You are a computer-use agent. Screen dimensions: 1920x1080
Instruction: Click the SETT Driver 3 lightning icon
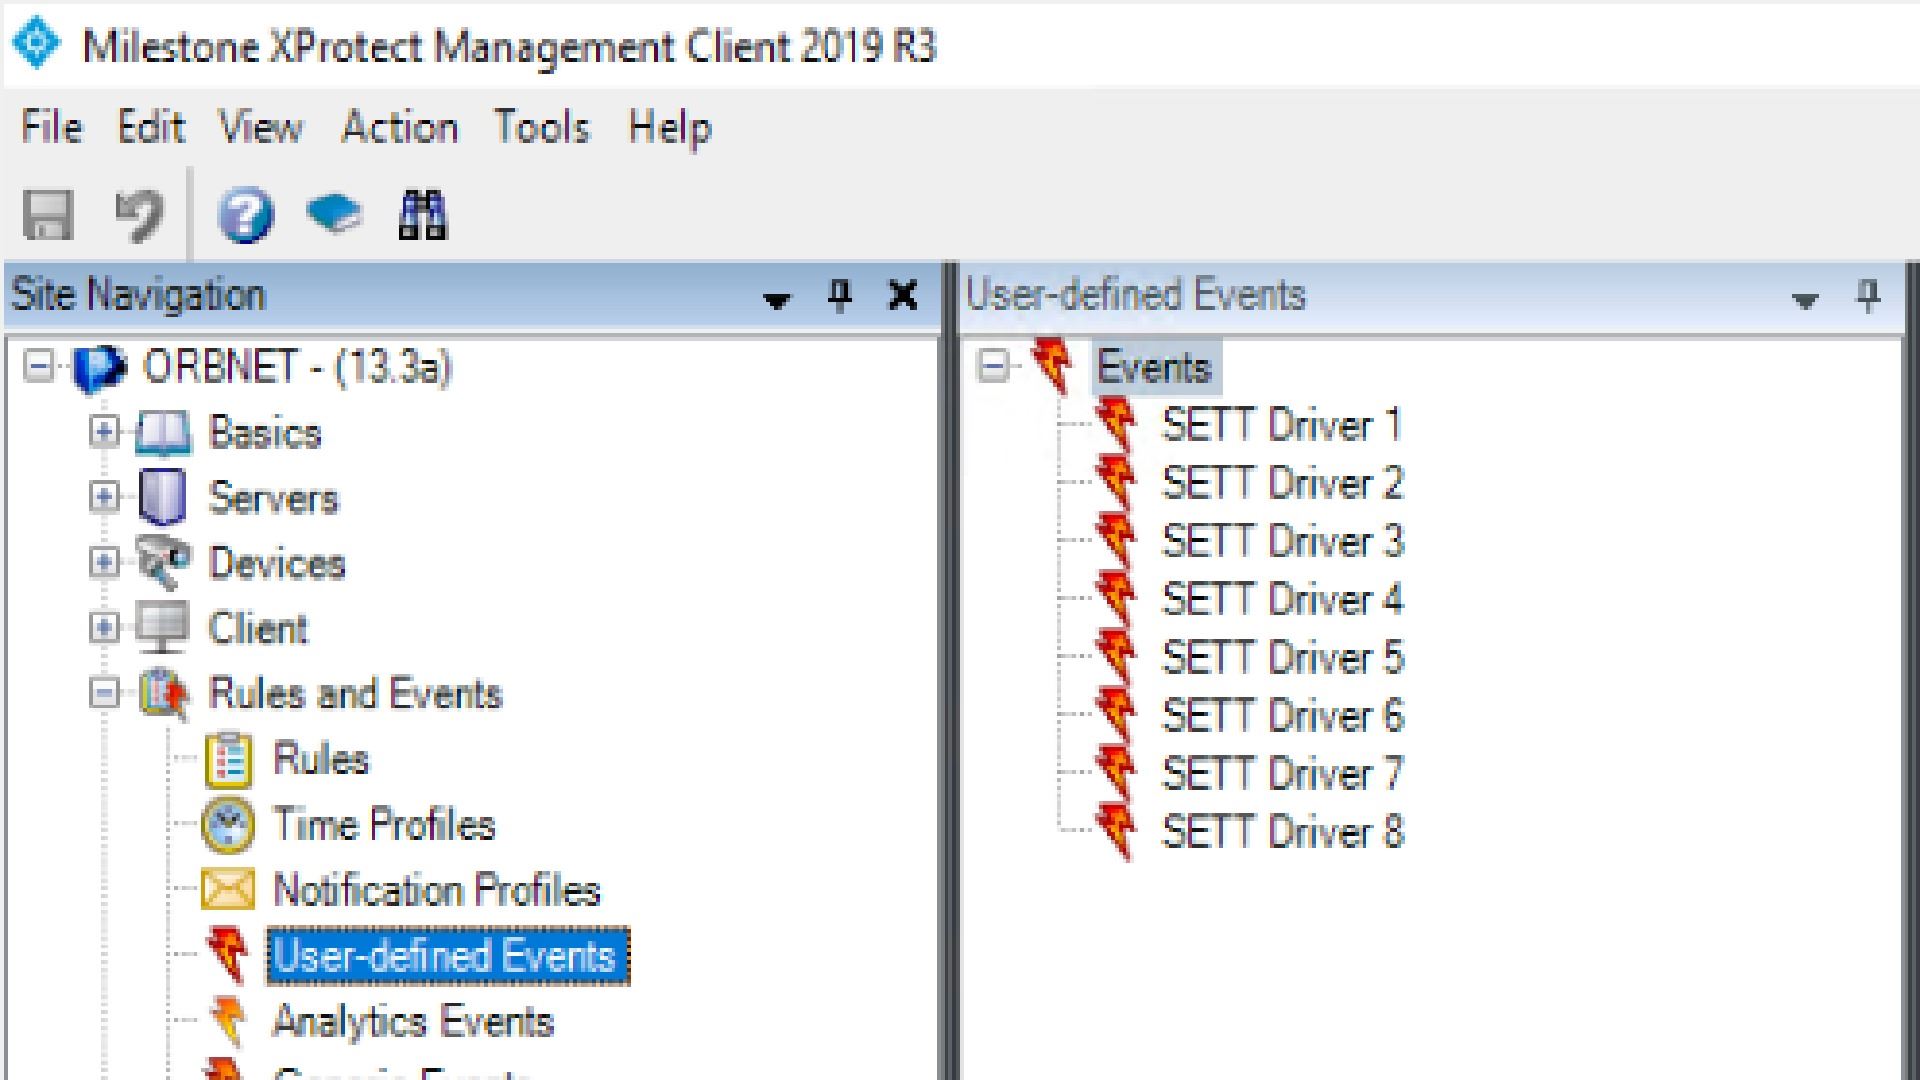point(1116,541)
